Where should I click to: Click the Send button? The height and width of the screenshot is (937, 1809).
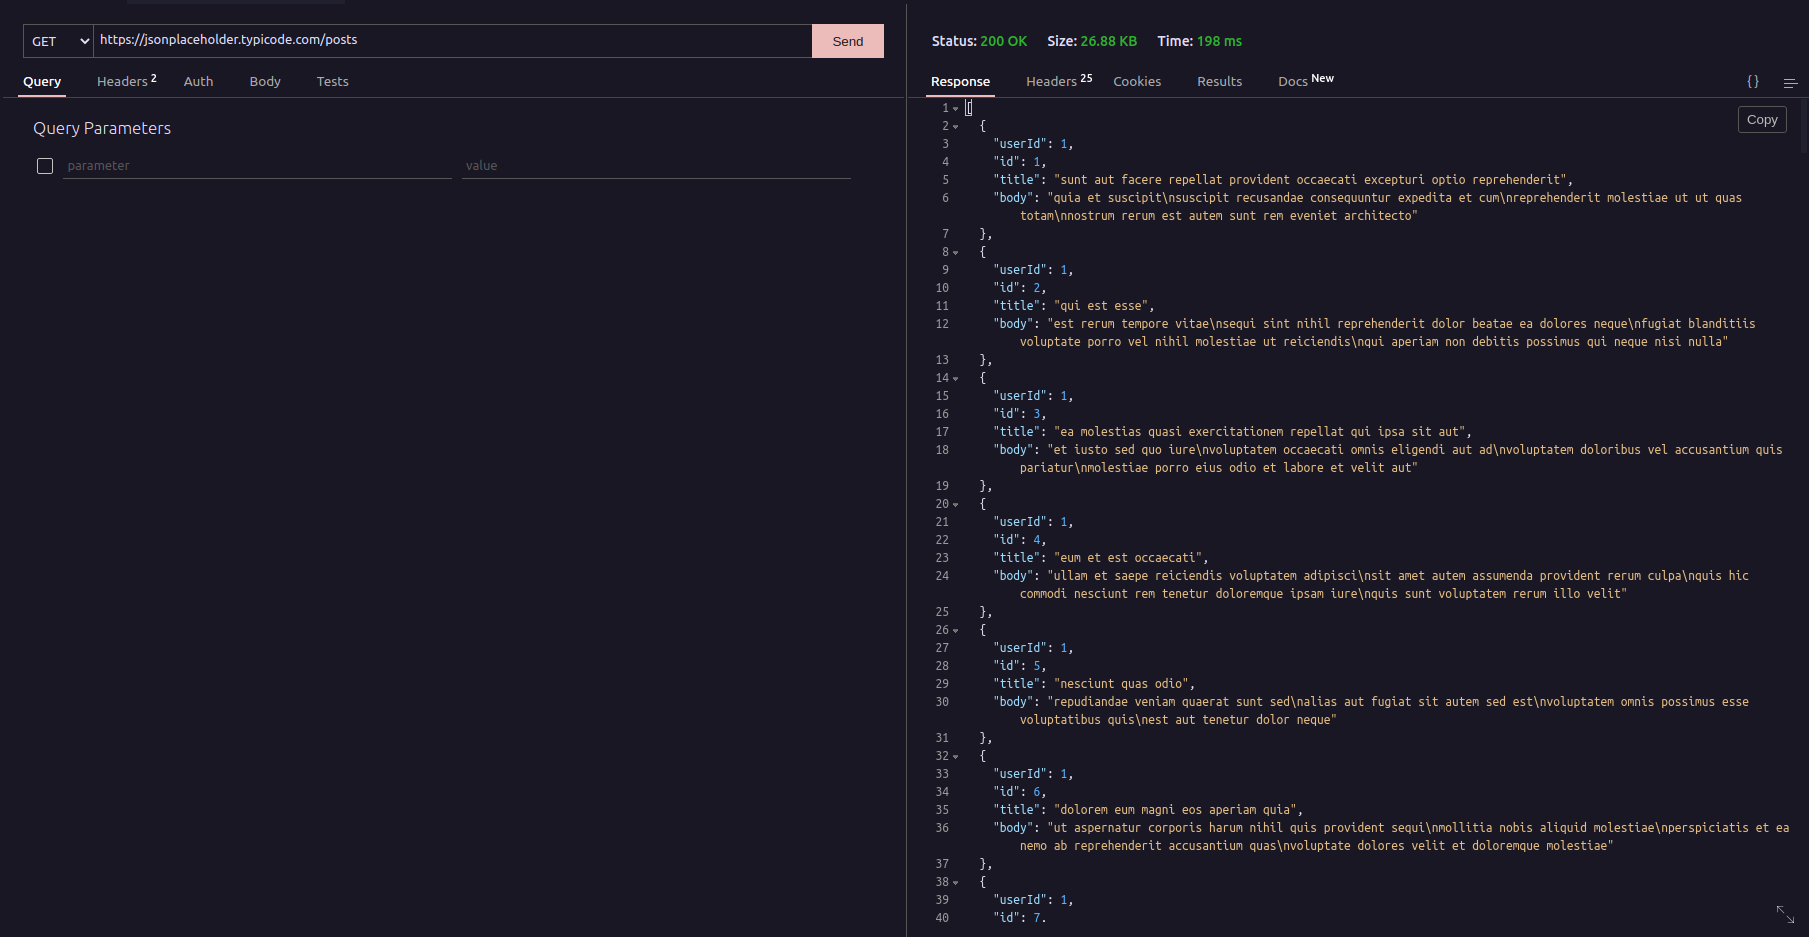(x=847, y=41)
